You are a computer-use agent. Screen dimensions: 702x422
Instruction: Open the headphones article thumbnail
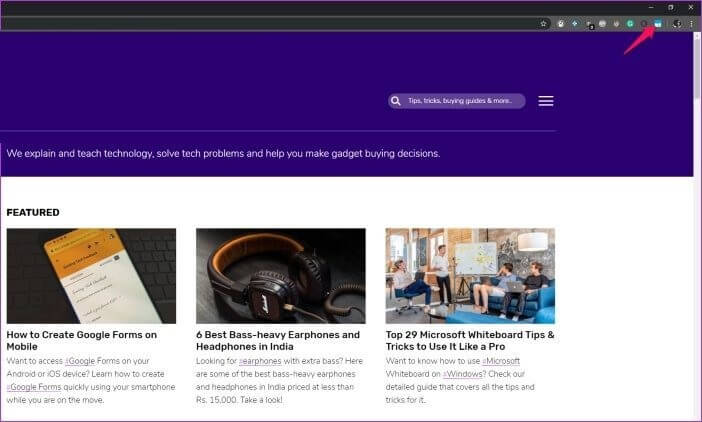(281, 276)
